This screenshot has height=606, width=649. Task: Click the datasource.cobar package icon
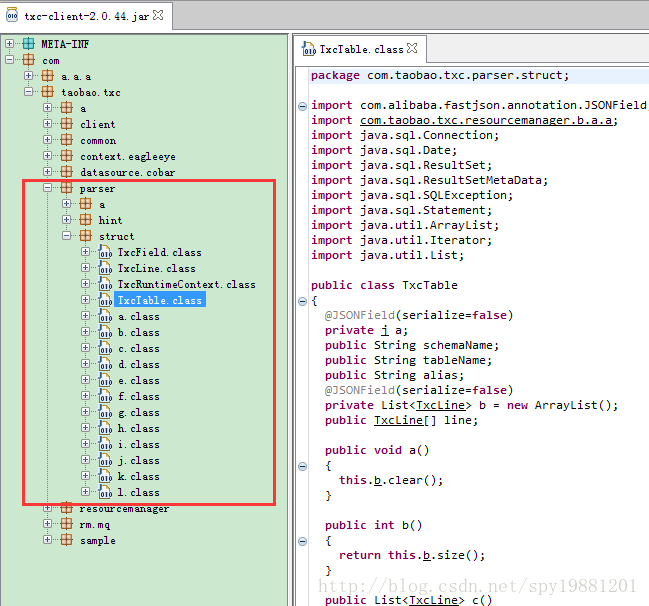66,172
